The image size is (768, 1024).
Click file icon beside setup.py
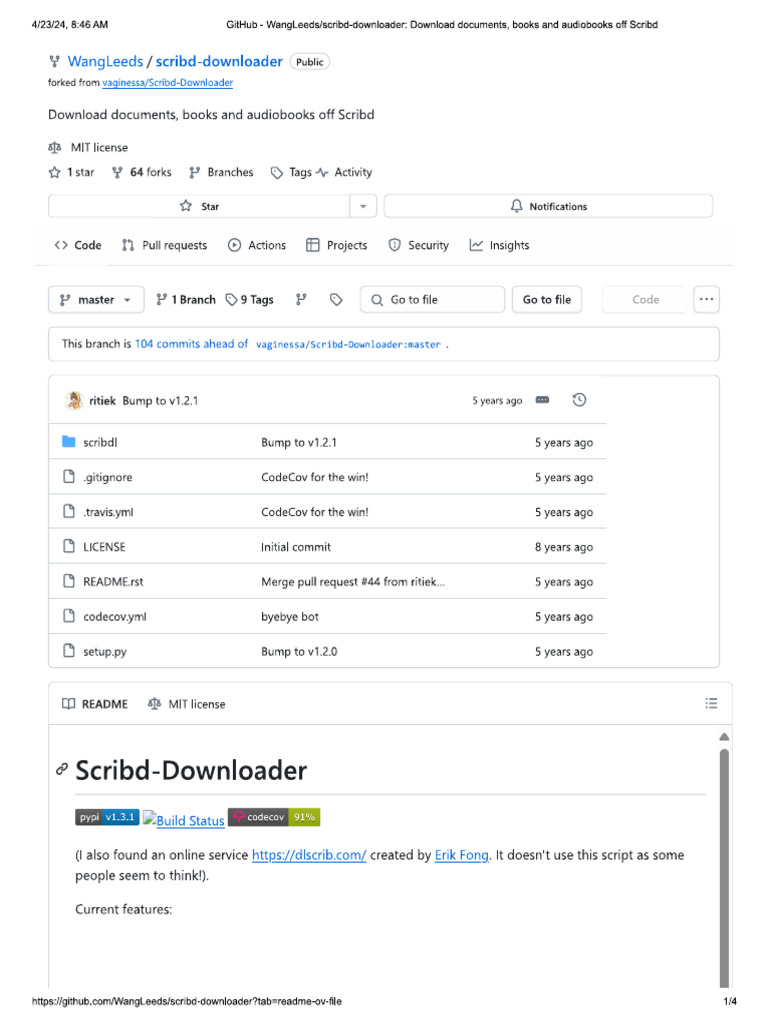(x=69, y=650)
